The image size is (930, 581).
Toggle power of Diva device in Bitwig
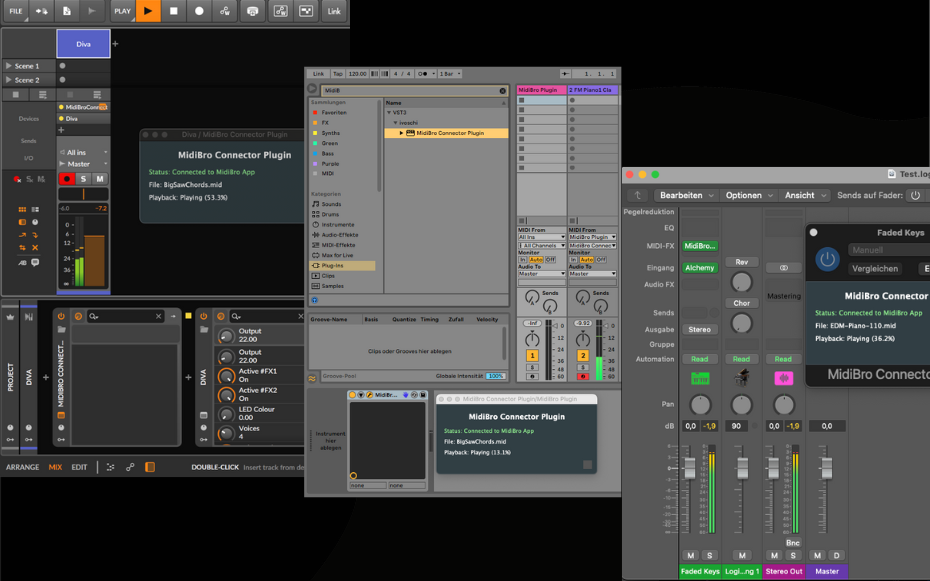[203, 317]
